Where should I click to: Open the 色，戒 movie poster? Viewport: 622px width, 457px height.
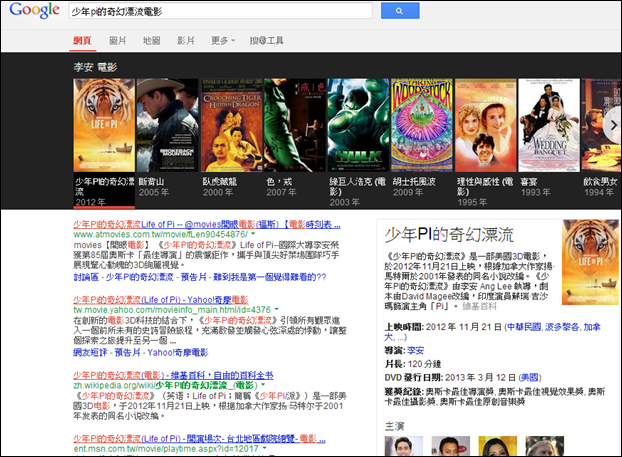pos(295,125)
